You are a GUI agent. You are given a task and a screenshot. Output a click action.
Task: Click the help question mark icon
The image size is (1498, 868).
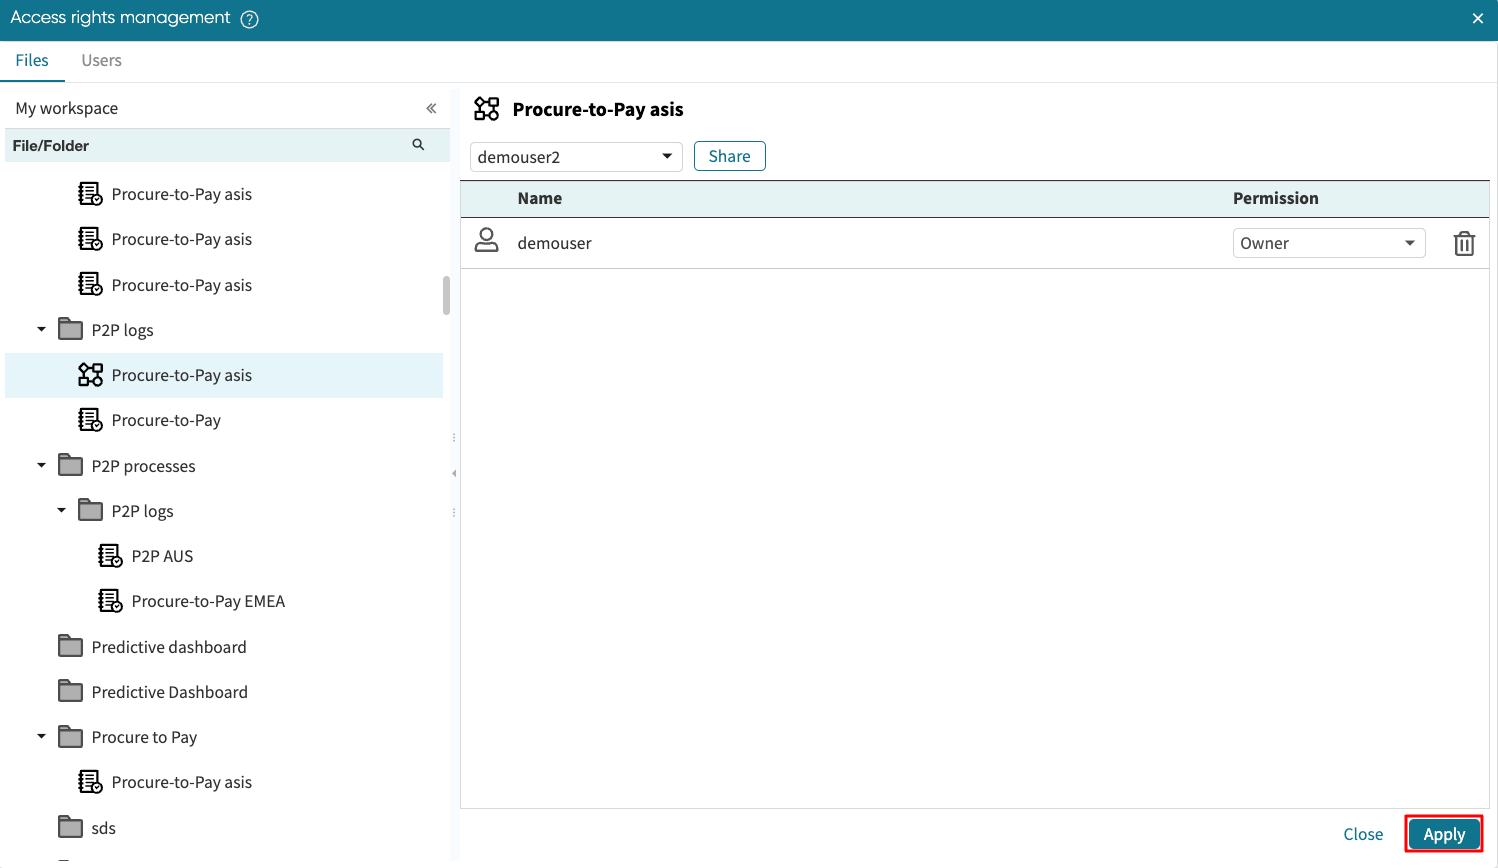(x=250, y=19)
